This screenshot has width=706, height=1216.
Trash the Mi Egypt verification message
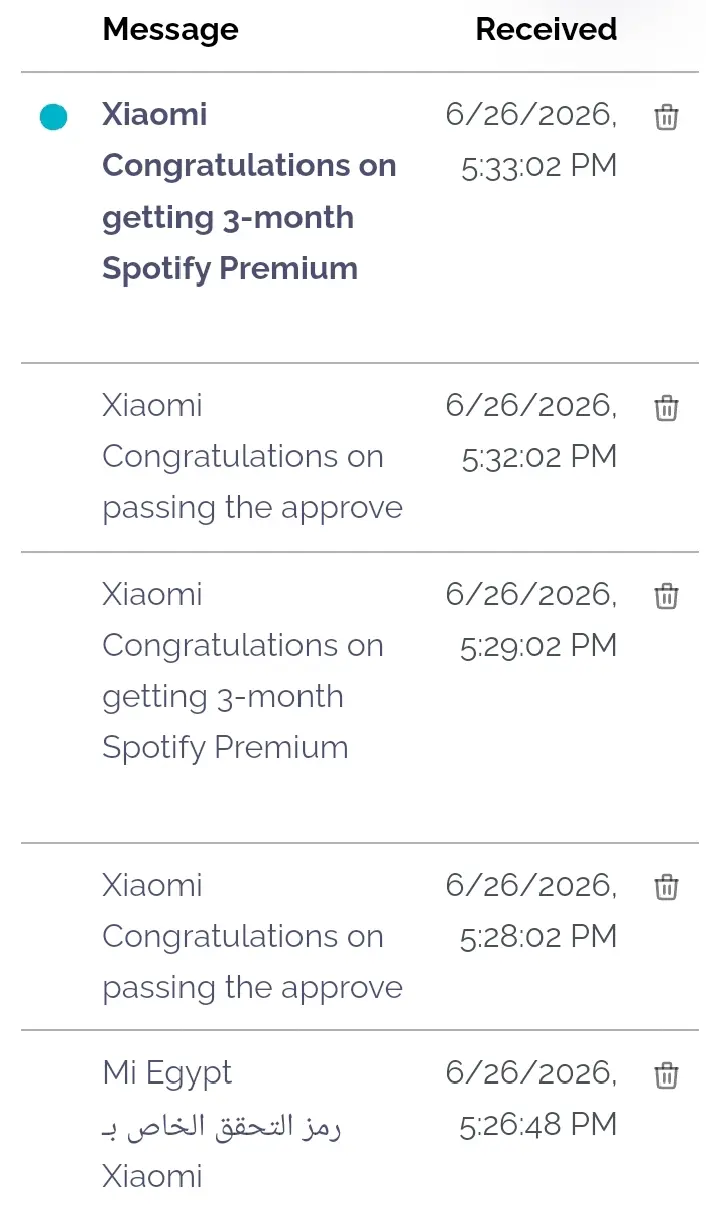tap(666, 1075)
